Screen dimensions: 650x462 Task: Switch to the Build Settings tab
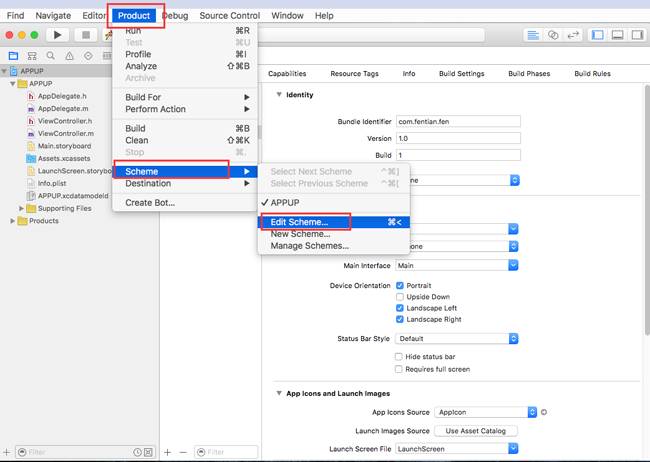point(461,73)
